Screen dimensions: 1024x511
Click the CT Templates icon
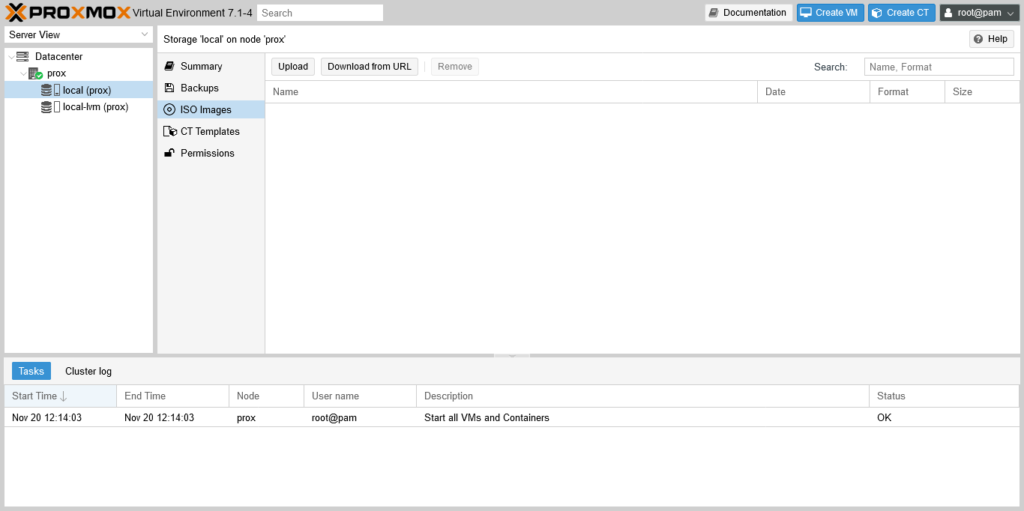tap(170, 131)
